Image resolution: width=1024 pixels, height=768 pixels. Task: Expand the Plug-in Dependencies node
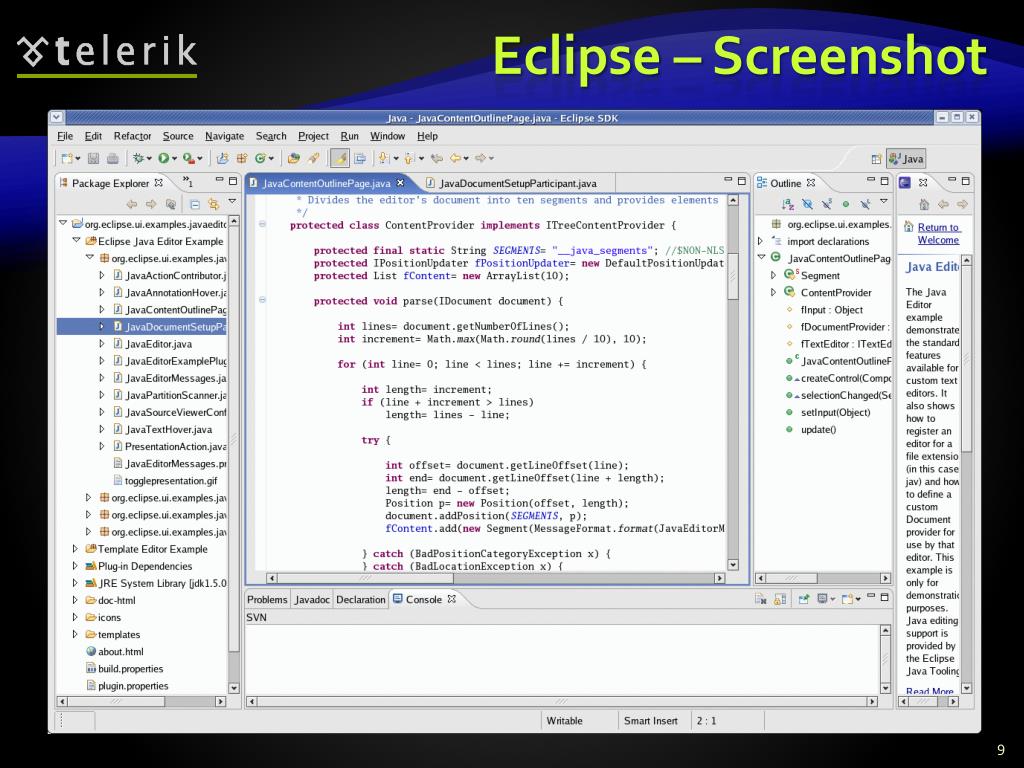[75, 566]
